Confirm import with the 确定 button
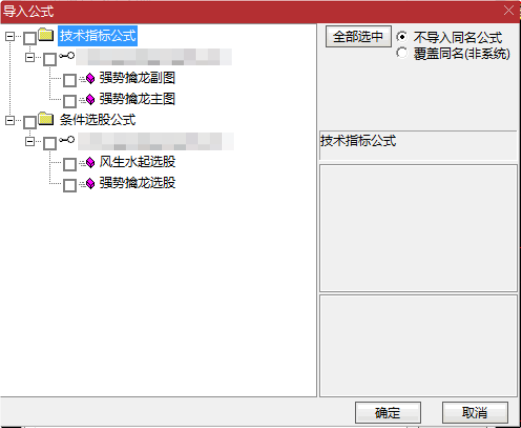The image size is (521, 428). point(388,413)
